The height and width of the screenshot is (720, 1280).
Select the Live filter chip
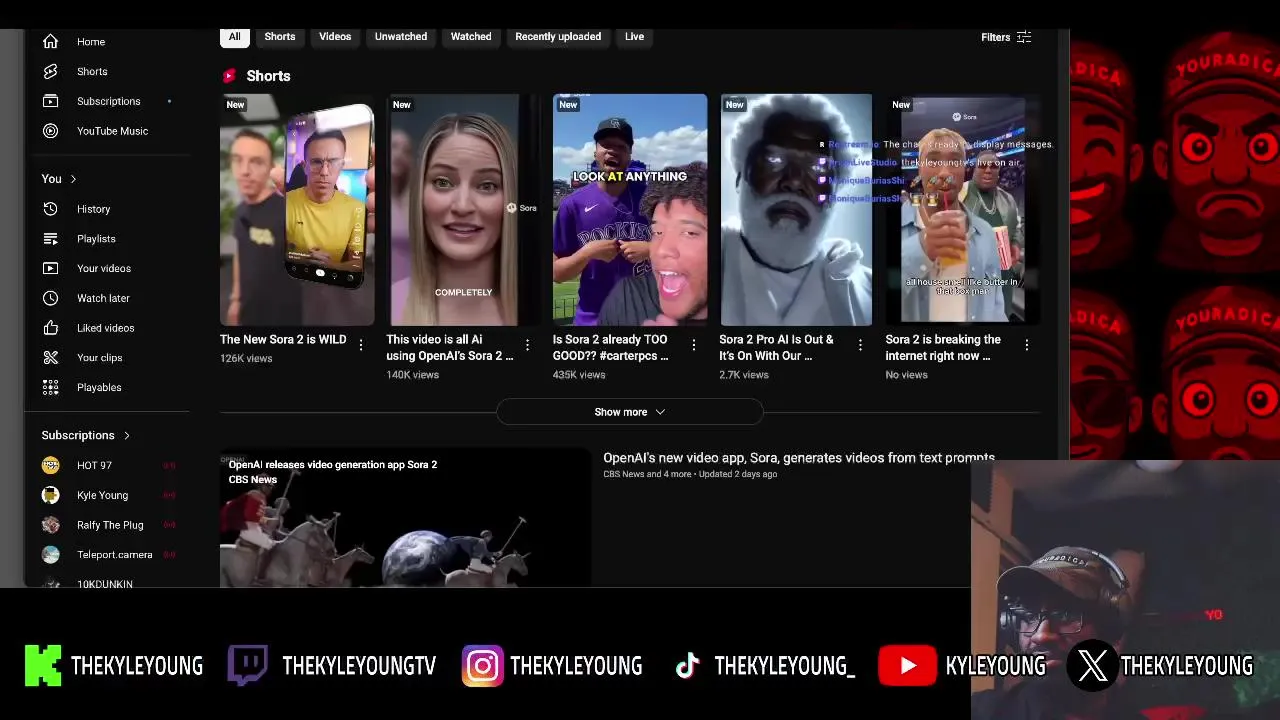tap(634, 37)
